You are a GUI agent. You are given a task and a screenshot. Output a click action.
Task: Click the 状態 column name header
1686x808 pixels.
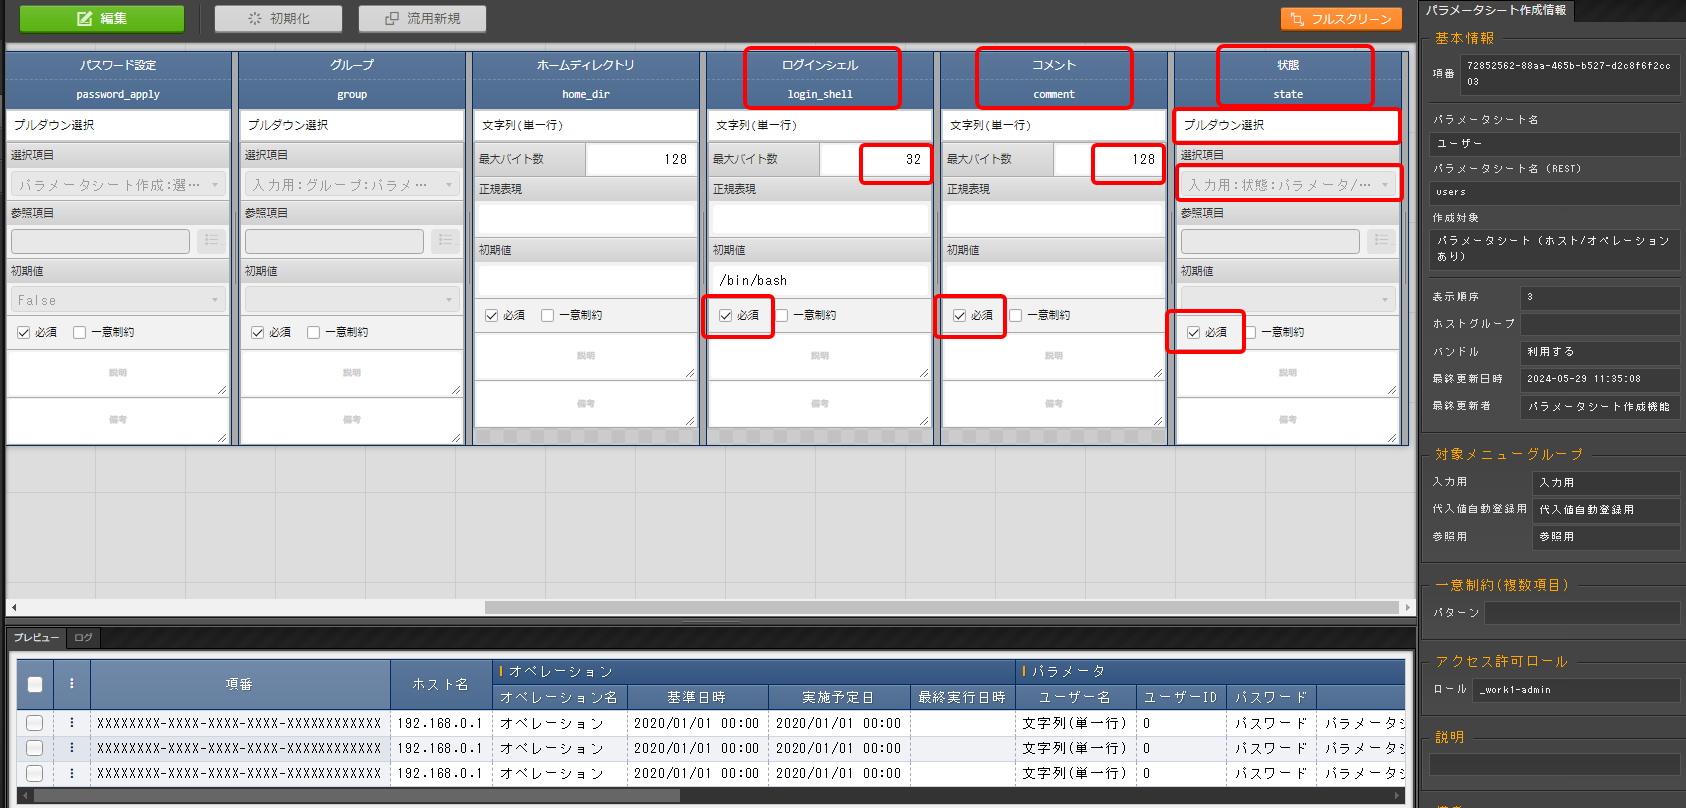point(1288,65)
